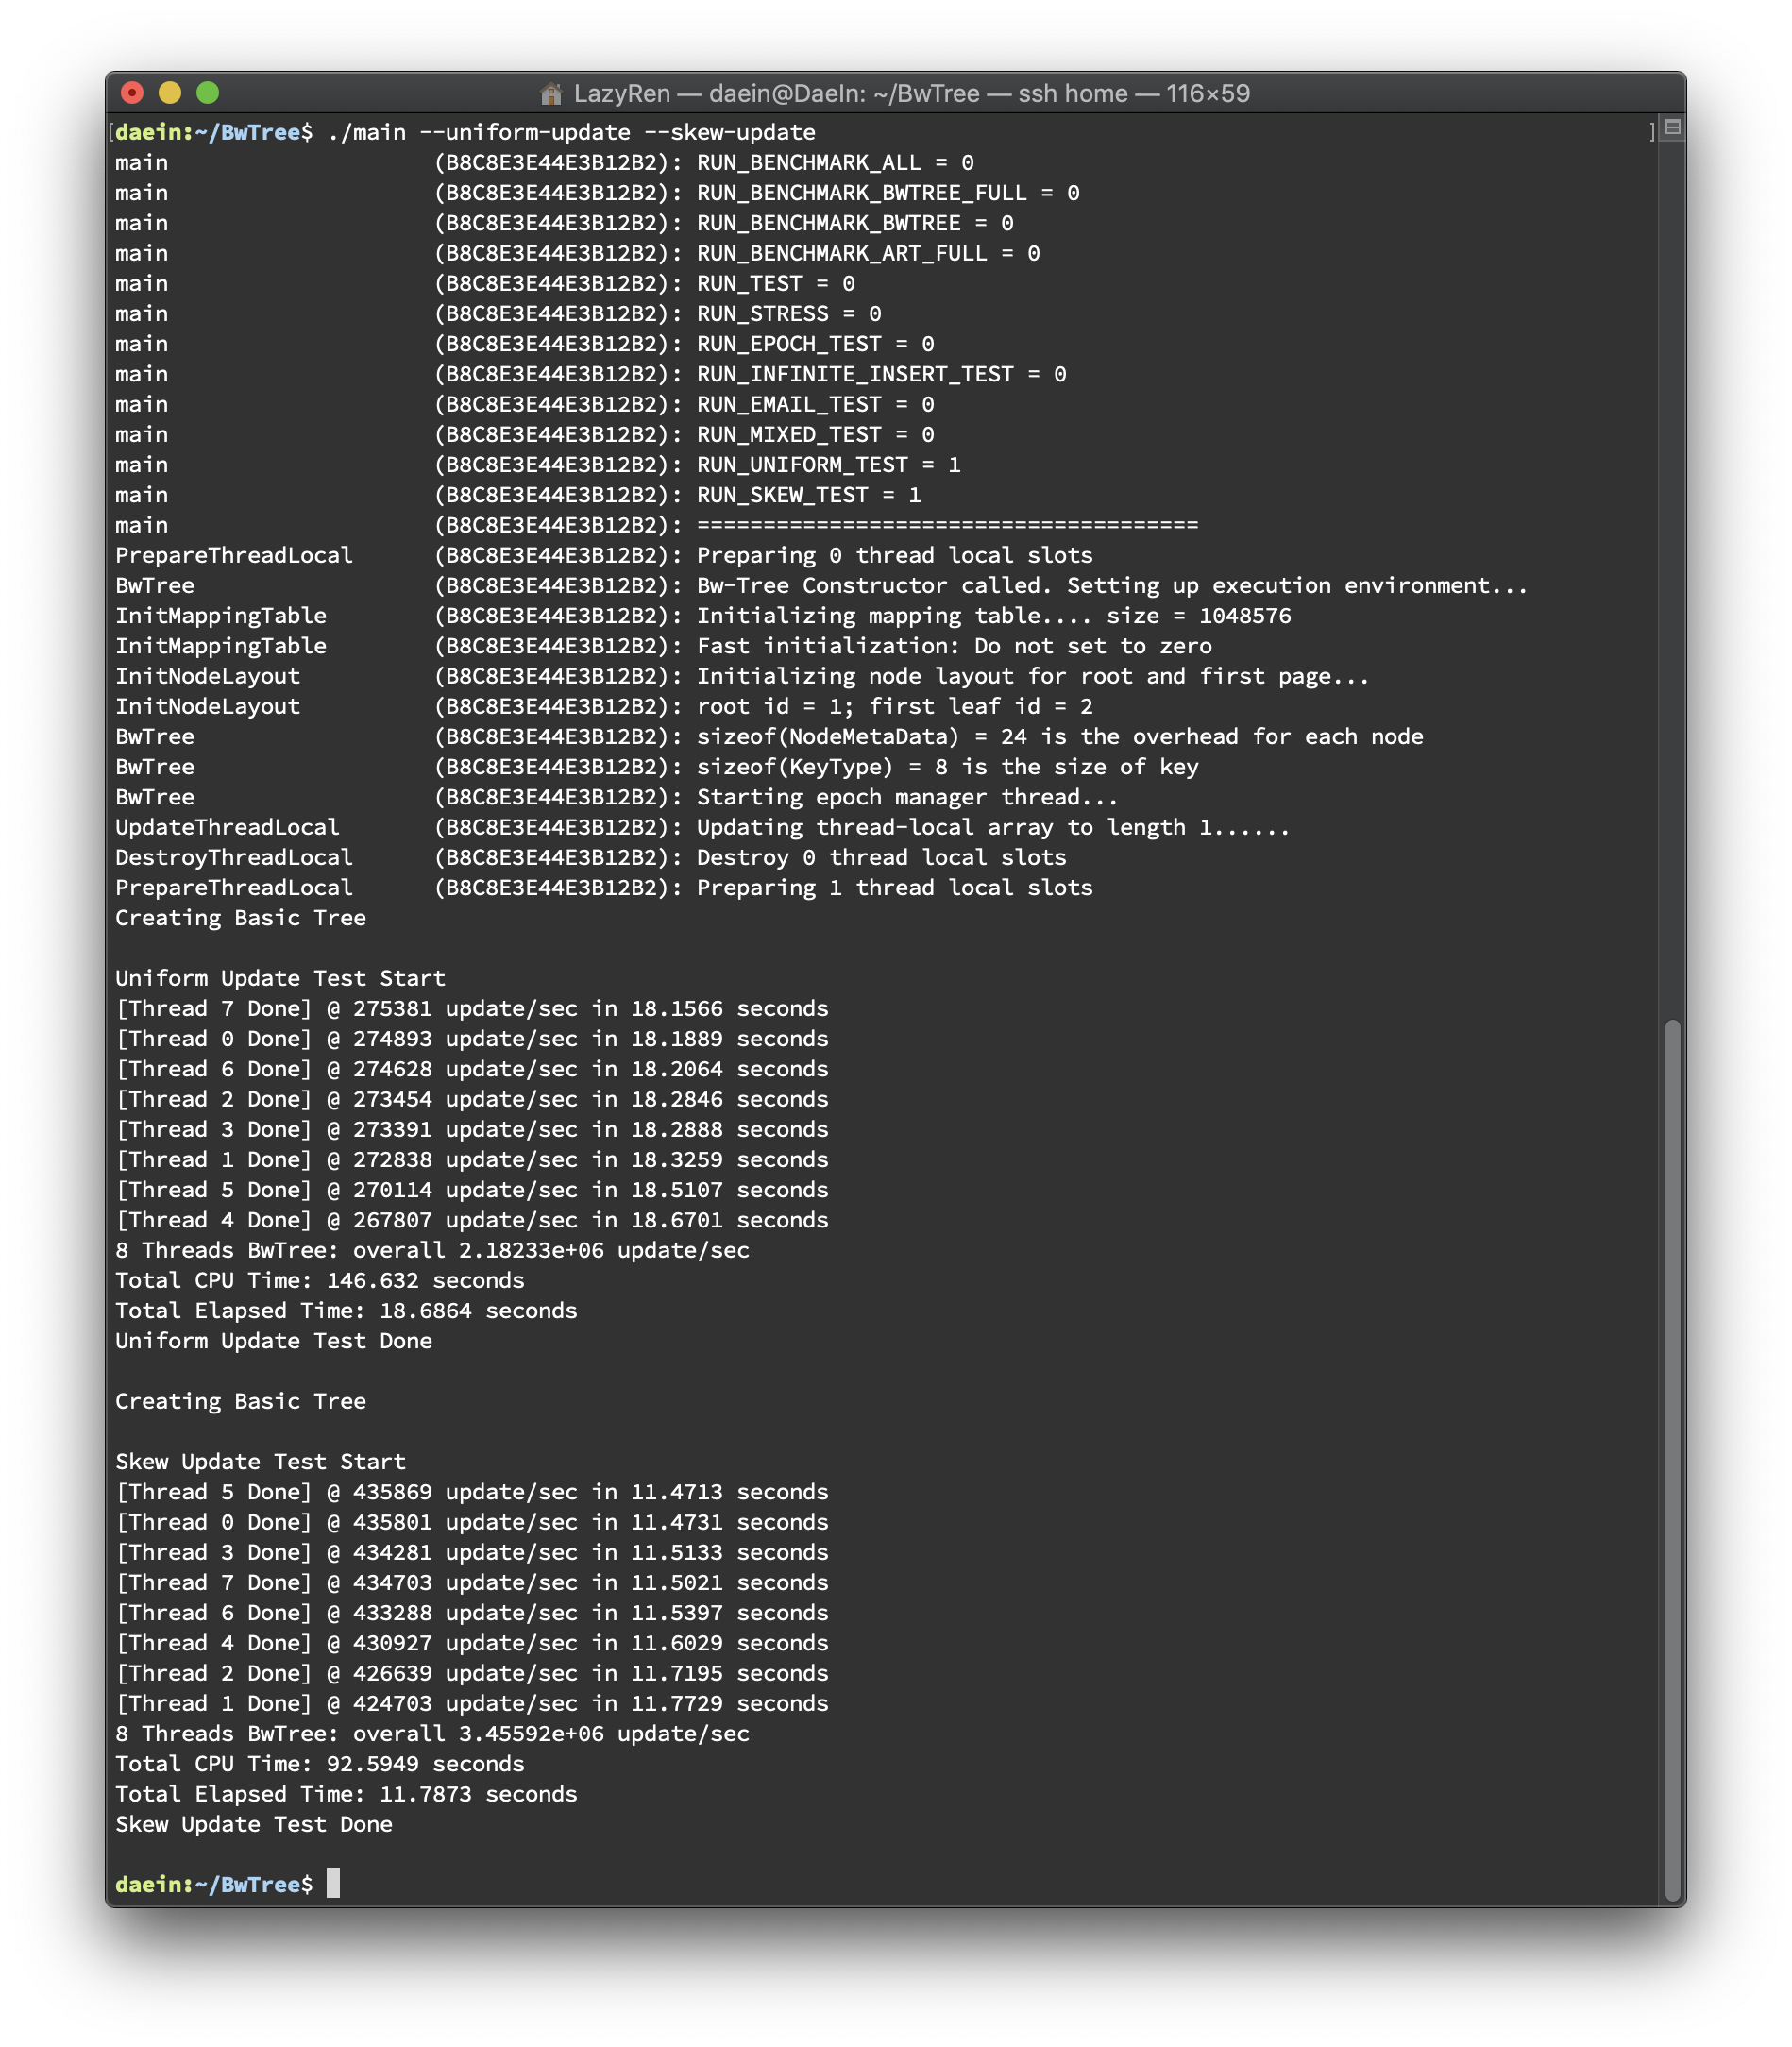Click 'Initializing mapping table.... size = 1048576'
Viewport: 1792px width, 2047px height.
pos(994,616)
